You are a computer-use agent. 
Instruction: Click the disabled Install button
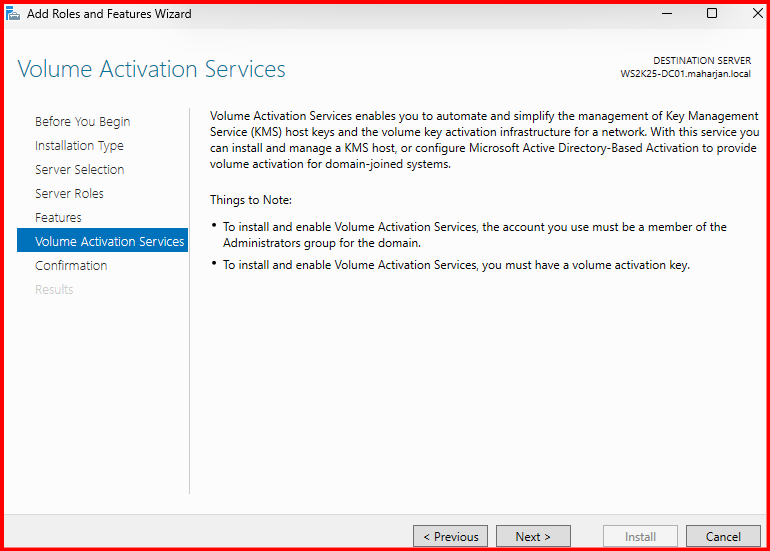tap(640, 537)
